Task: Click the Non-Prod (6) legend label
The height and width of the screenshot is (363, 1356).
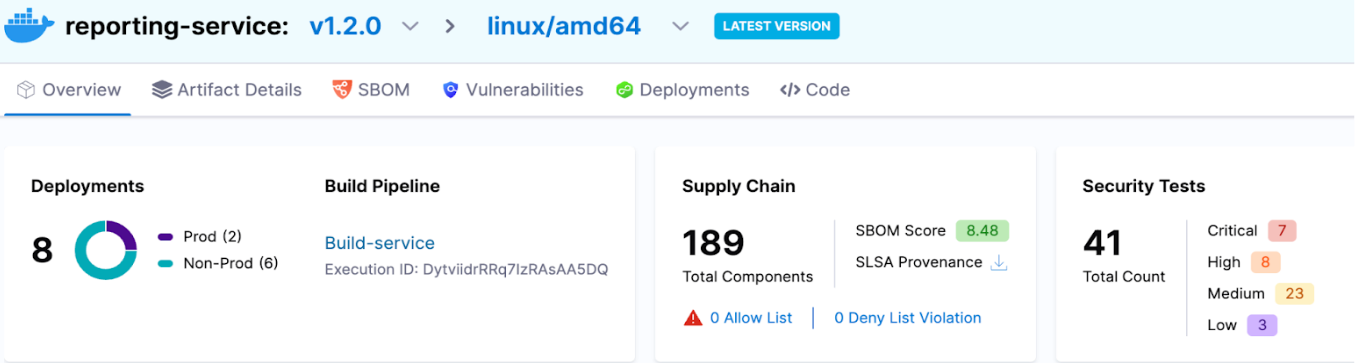Action: (x=231, y=264)
